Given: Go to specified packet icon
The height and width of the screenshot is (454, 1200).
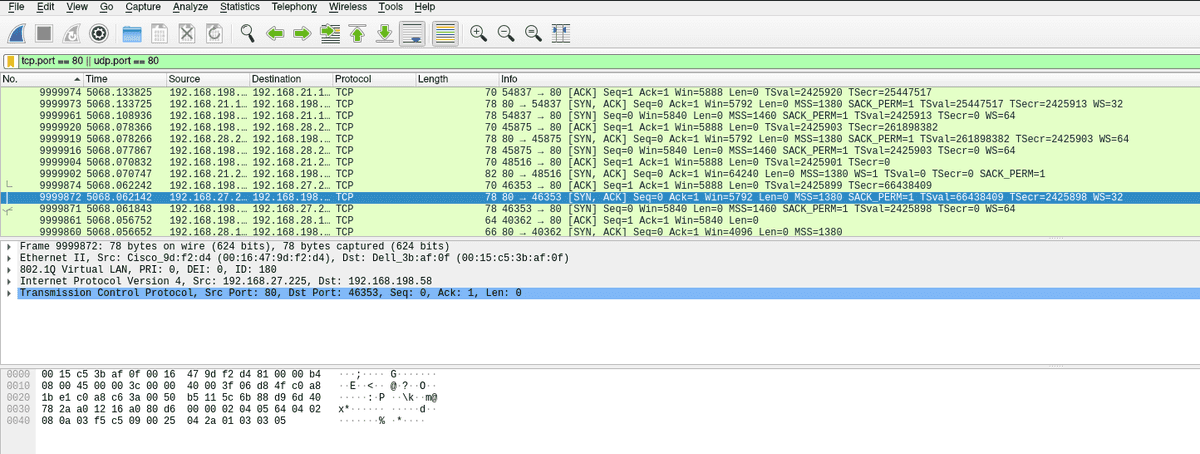Looking at the screenshot, I should pos(330,33).
